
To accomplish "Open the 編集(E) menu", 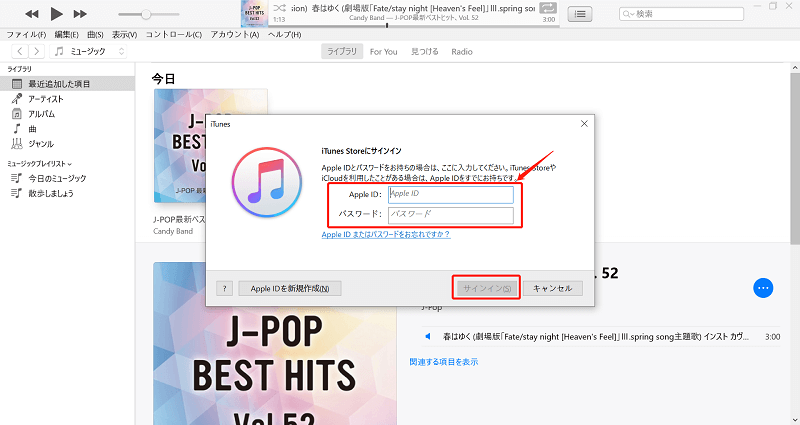I will click(x=66, y=35).
